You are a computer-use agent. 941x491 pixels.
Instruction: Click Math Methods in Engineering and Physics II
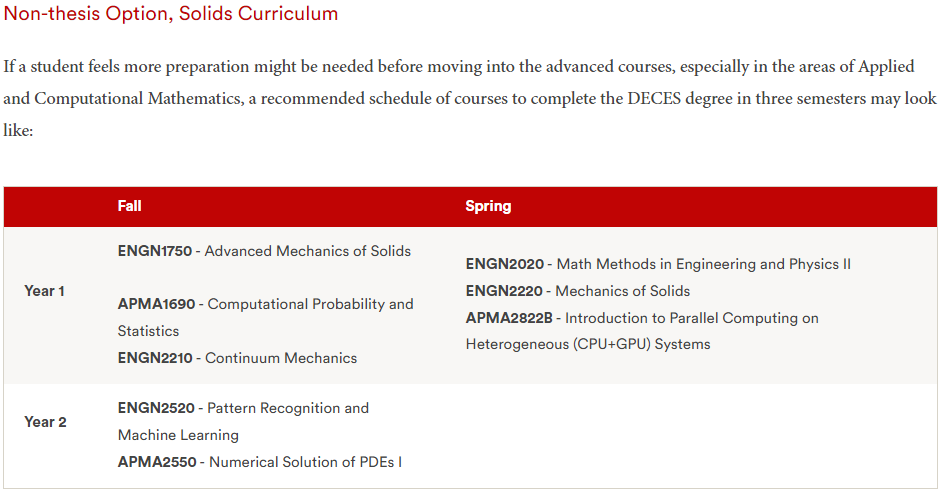point(704,264)
